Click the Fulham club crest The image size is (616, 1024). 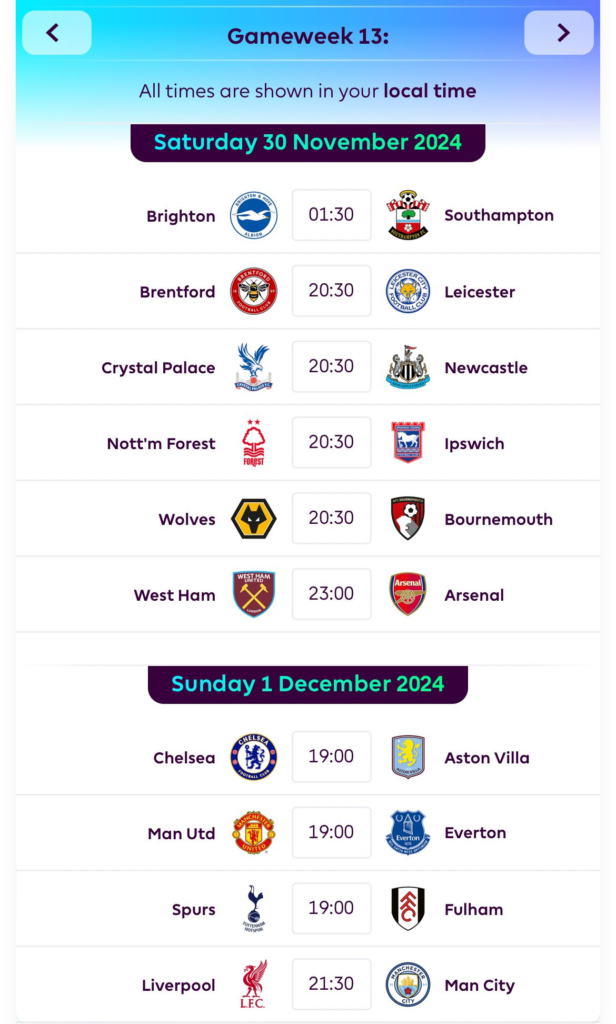click(408, 908)
